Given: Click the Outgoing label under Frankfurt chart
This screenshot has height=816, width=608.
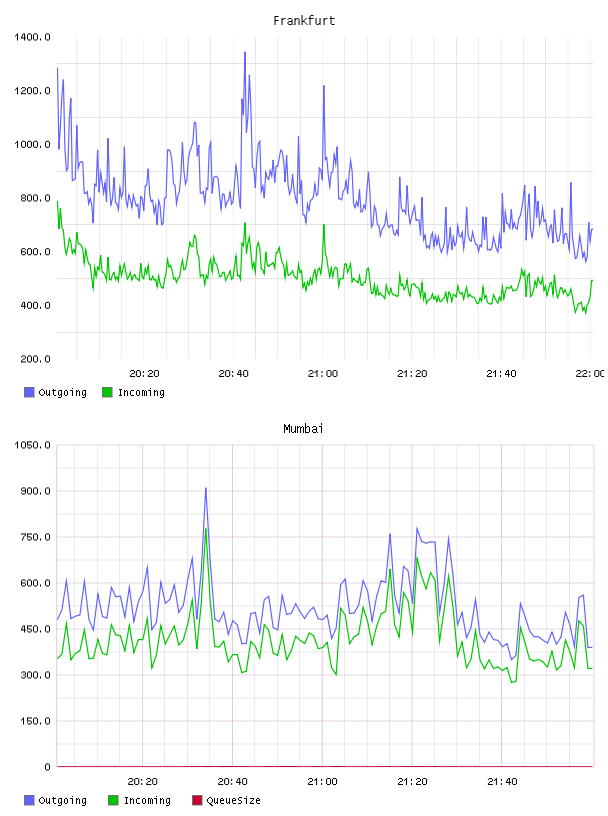Looking at the screenshot, I should pos(62,392).
